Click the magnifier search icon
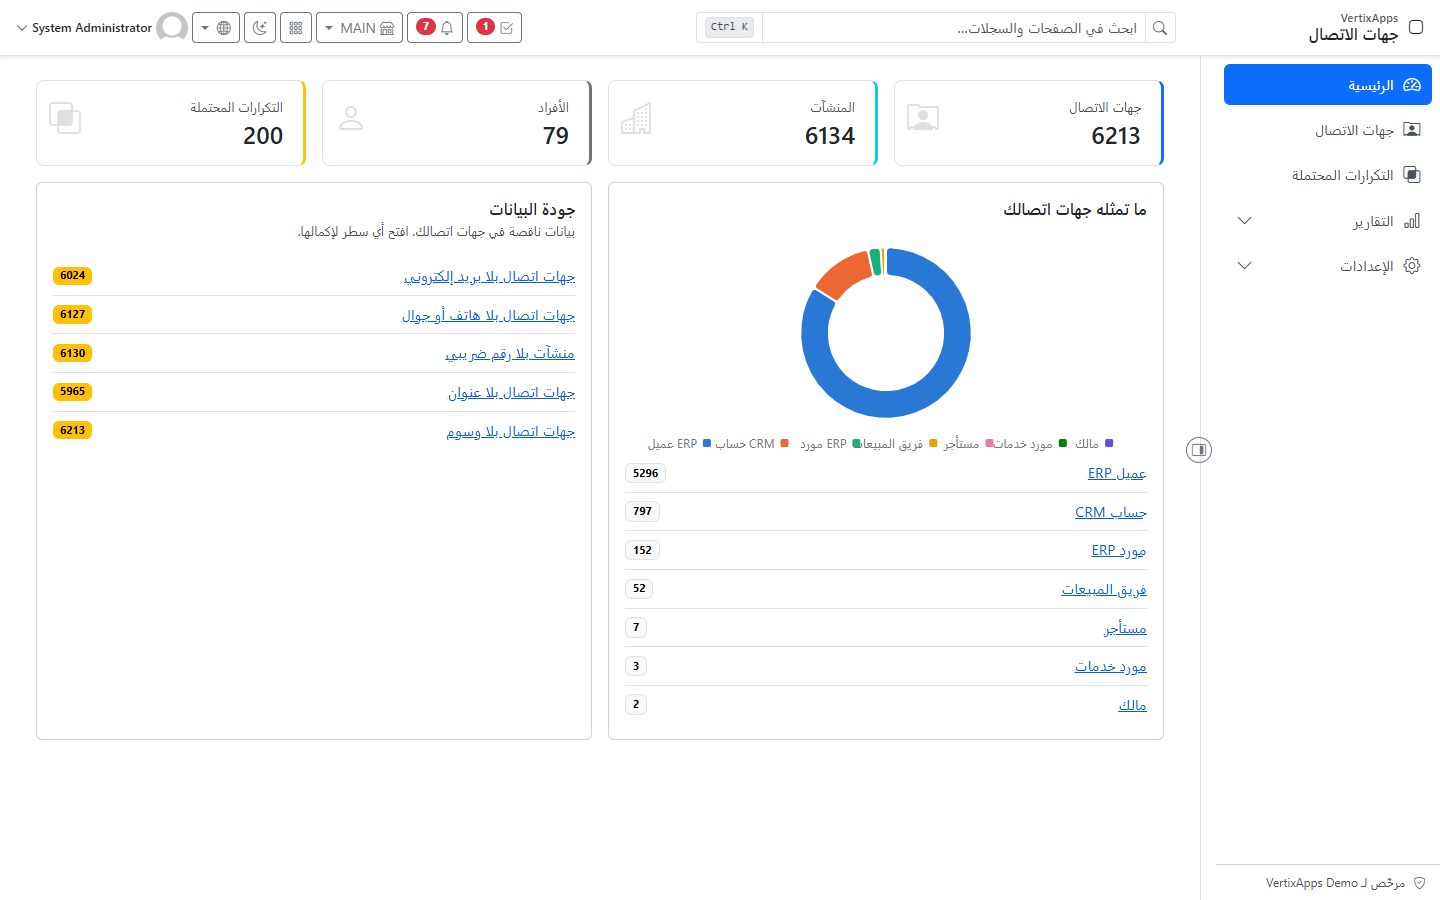 point(1160,28)
